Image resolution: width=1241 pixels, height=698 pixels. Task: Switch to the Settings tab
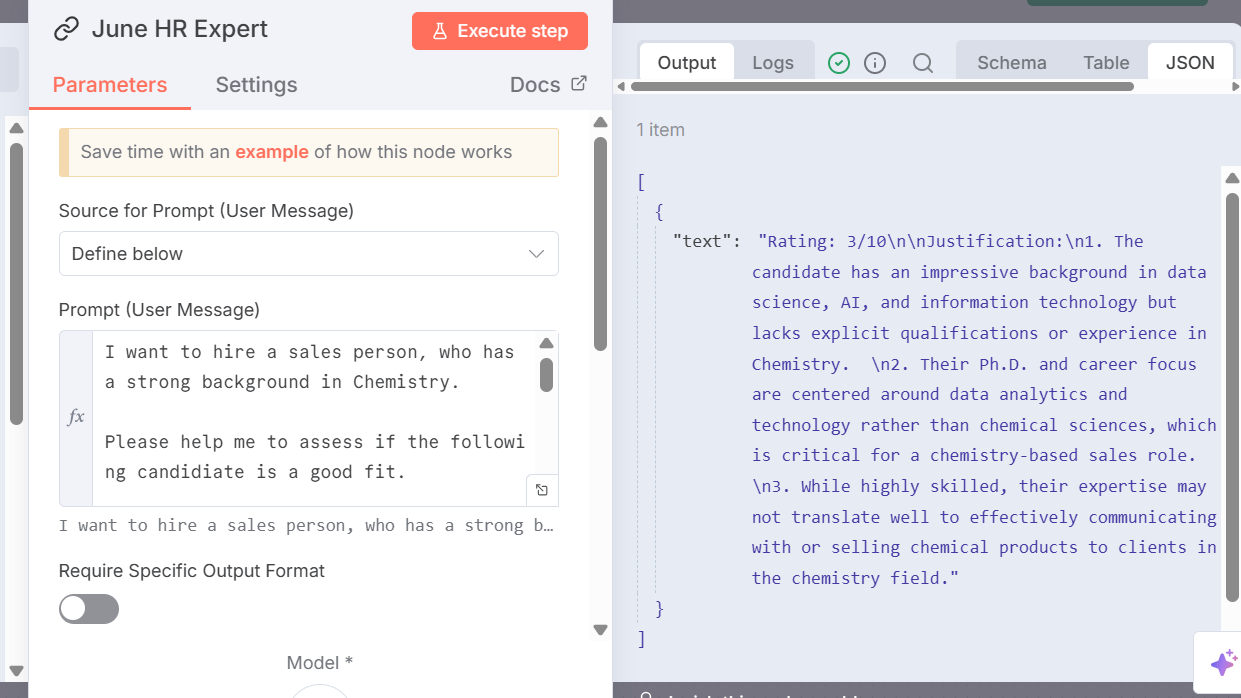[256, 85]
